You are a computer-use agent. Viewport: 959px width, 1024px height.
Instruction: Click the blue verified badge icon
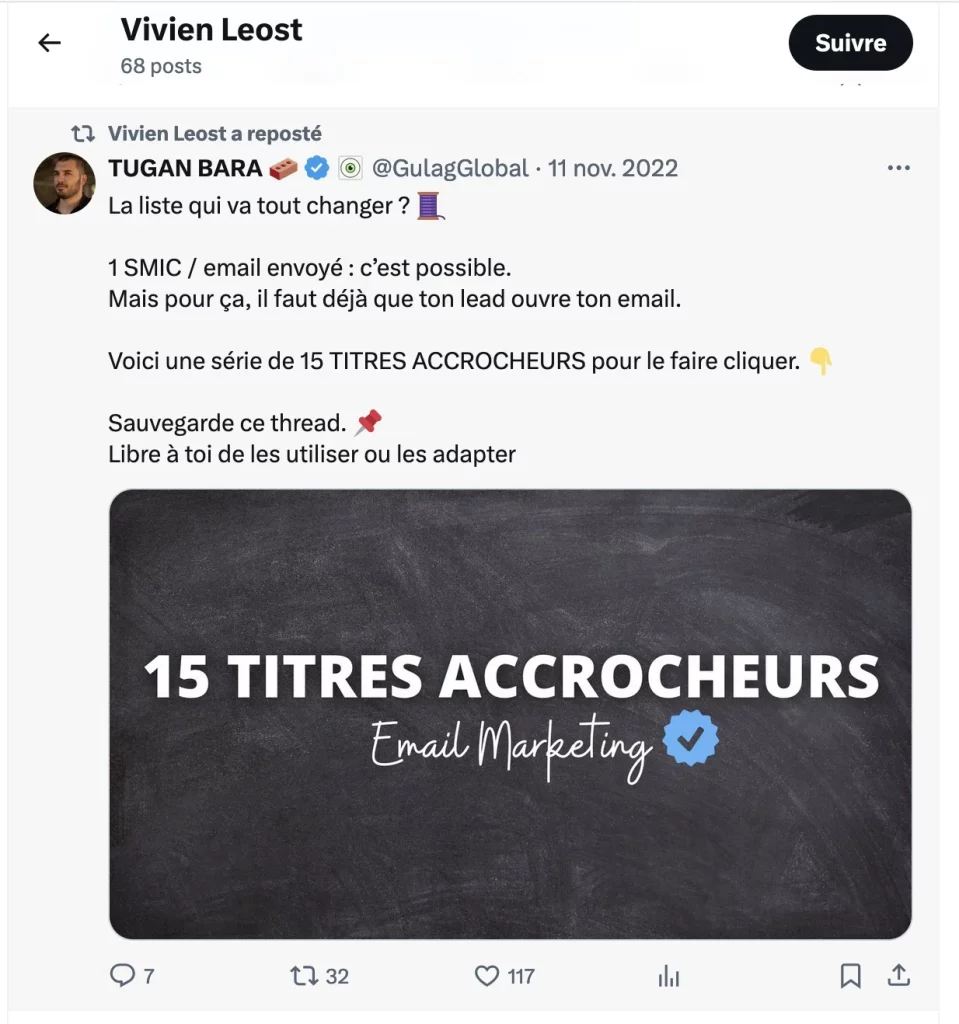coord(317,168)
